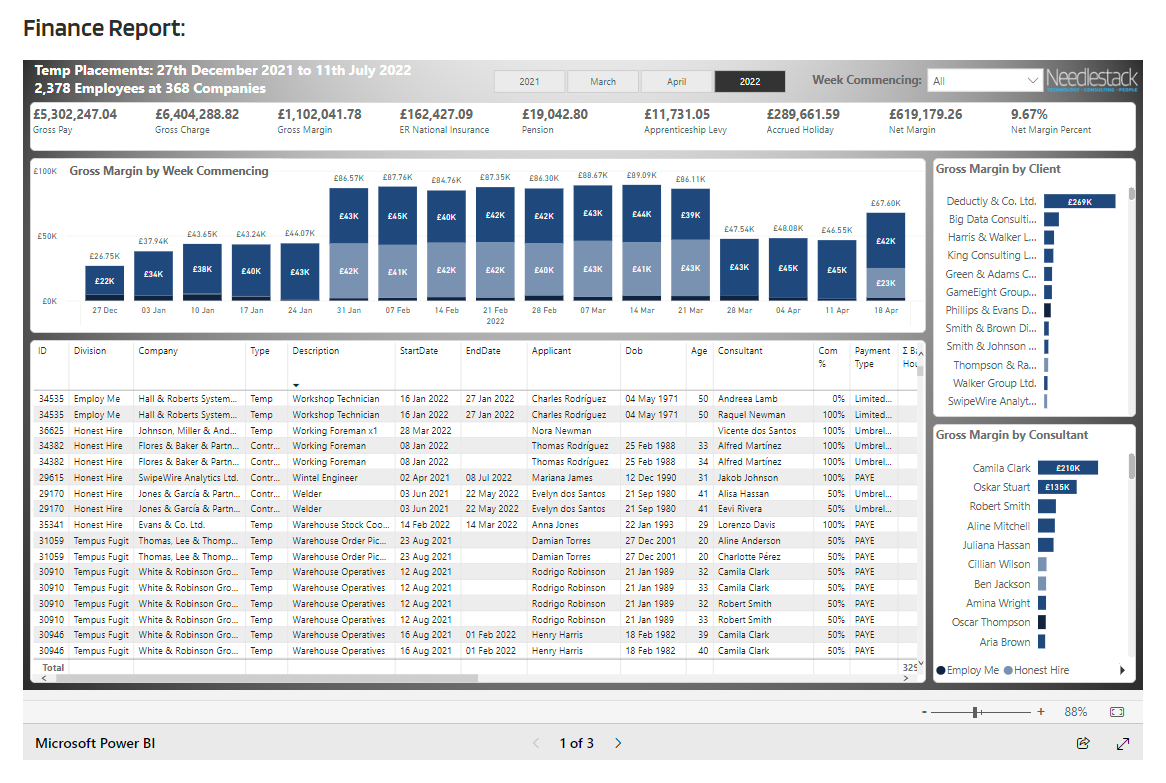The image size is (1166, 783).
Task: Click the Share report icon
Action: click(1082, 743)
